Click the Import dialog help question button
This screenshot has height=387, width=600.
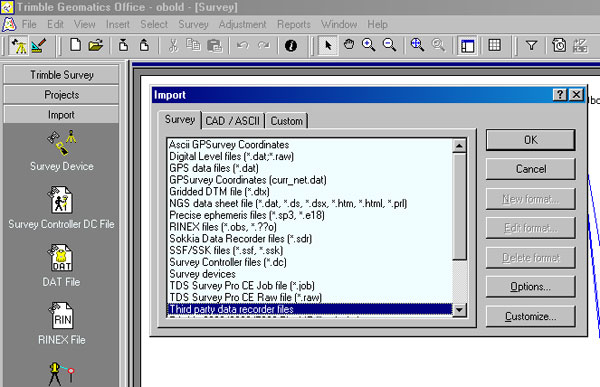point(560,95)
